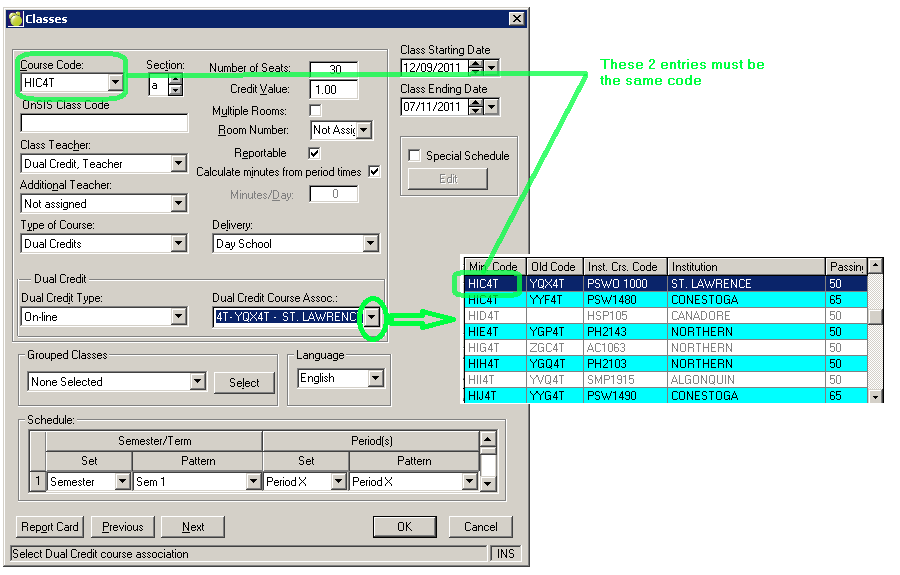Image resolution: width=900 pixels, height=575 pixels.
Task: Click the Select button for Grouped Classes
Action: (x=243, y=383)
